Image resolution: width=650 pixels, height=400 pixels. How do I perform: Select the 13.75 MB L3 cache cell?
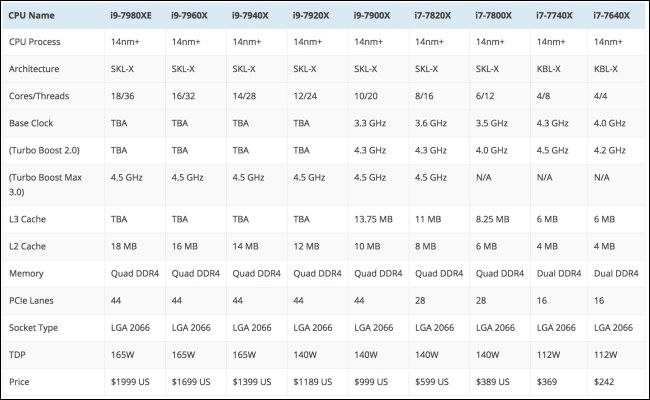[373, 219]
